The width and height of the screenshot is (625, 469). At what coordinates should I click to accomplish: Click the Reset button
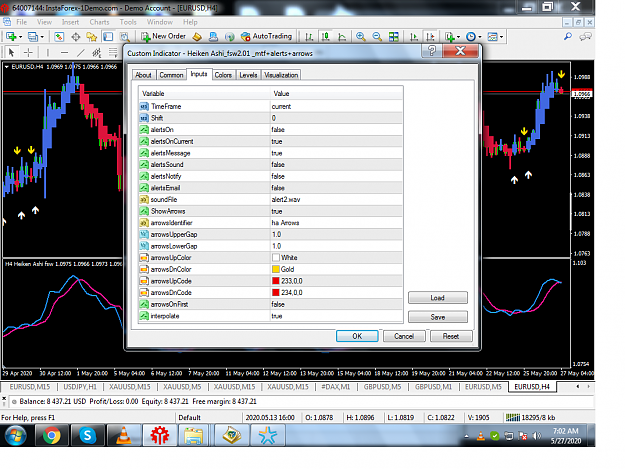click(x=451, y=336)
